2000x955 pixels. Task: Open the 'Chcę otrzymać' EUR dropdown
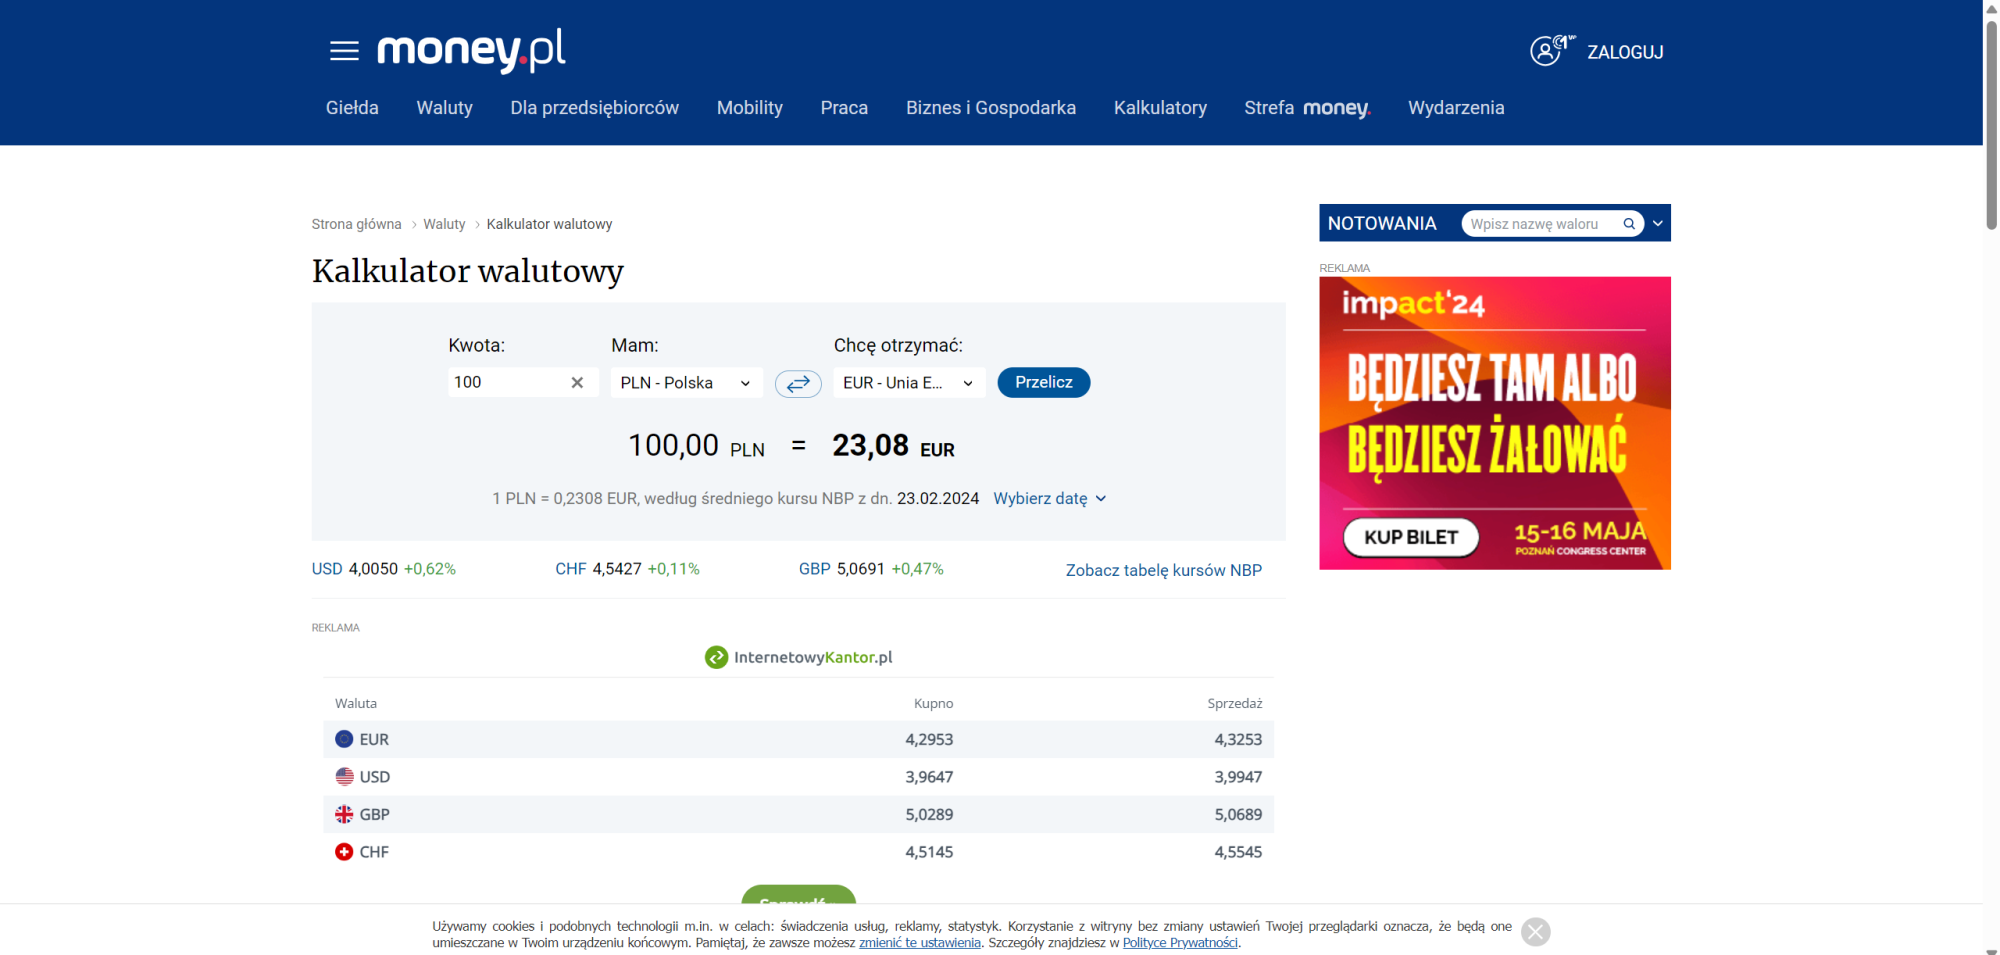[908, 383]
